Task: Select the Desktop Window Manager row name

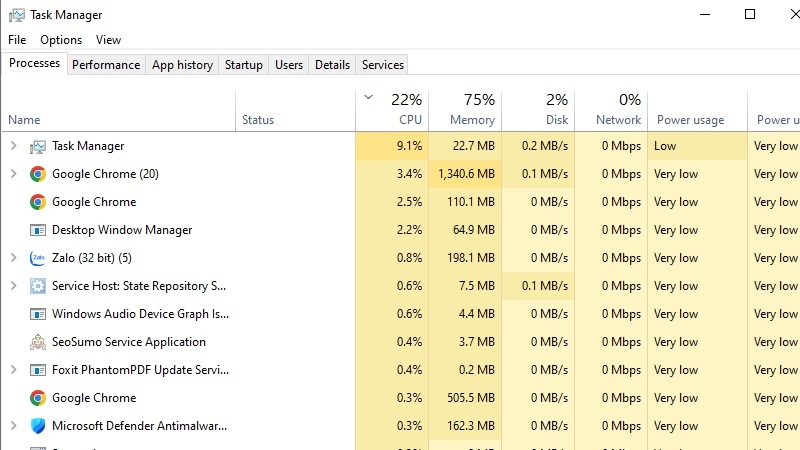Action: click(122, 230)
